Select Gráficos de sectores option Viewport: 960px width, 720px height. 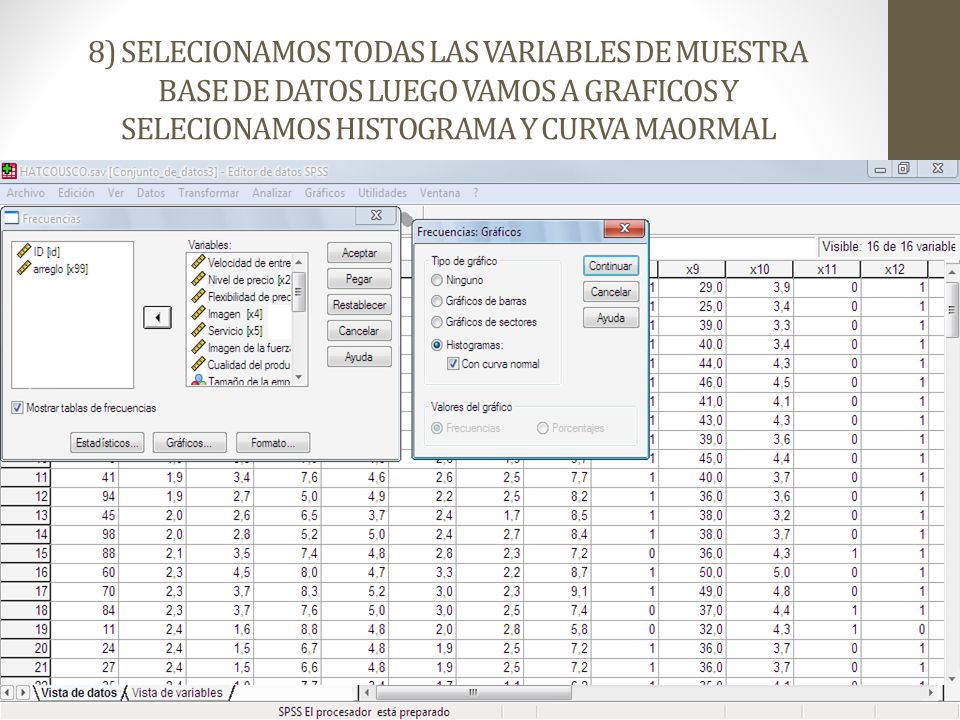tap(437, 321)
